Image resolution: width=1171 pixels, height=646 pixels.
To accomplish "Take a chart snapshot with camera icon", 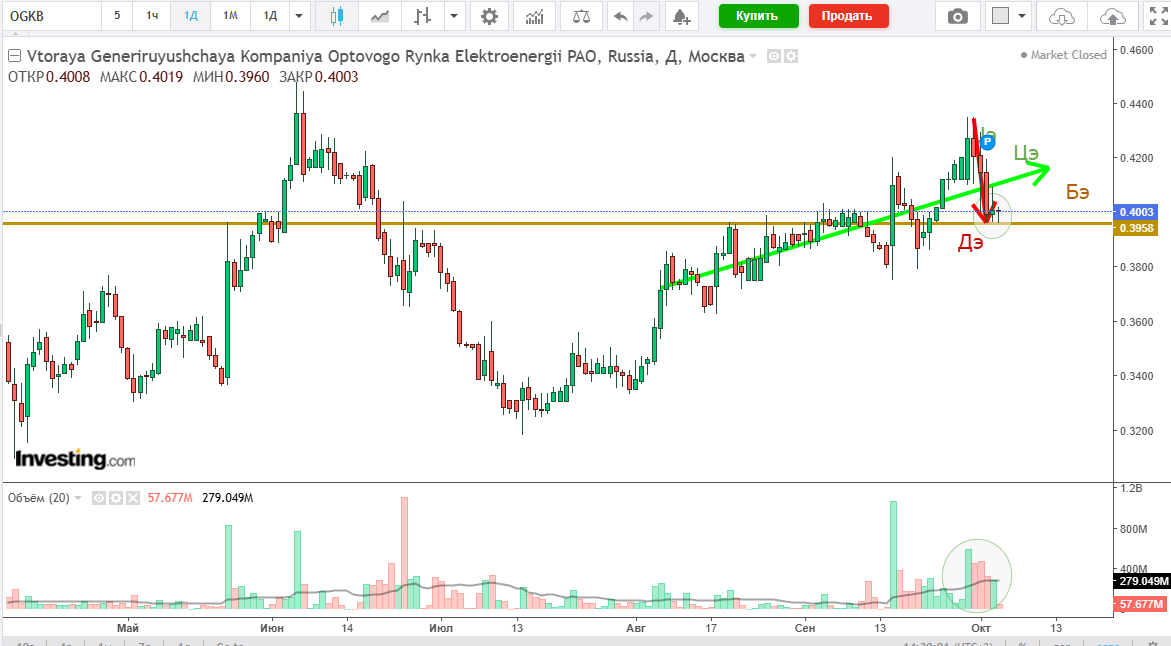I will point(957,16).
